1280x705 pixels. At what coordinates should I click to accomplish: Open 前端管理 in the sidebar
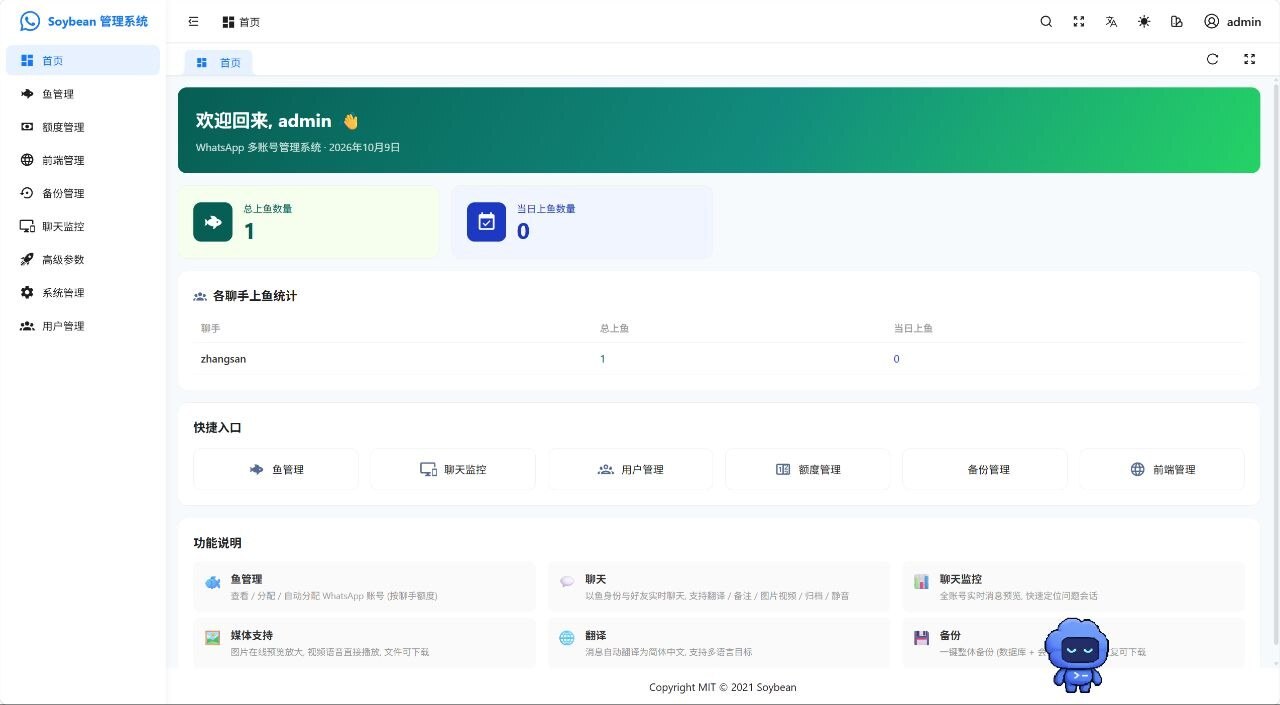point(83,160)
